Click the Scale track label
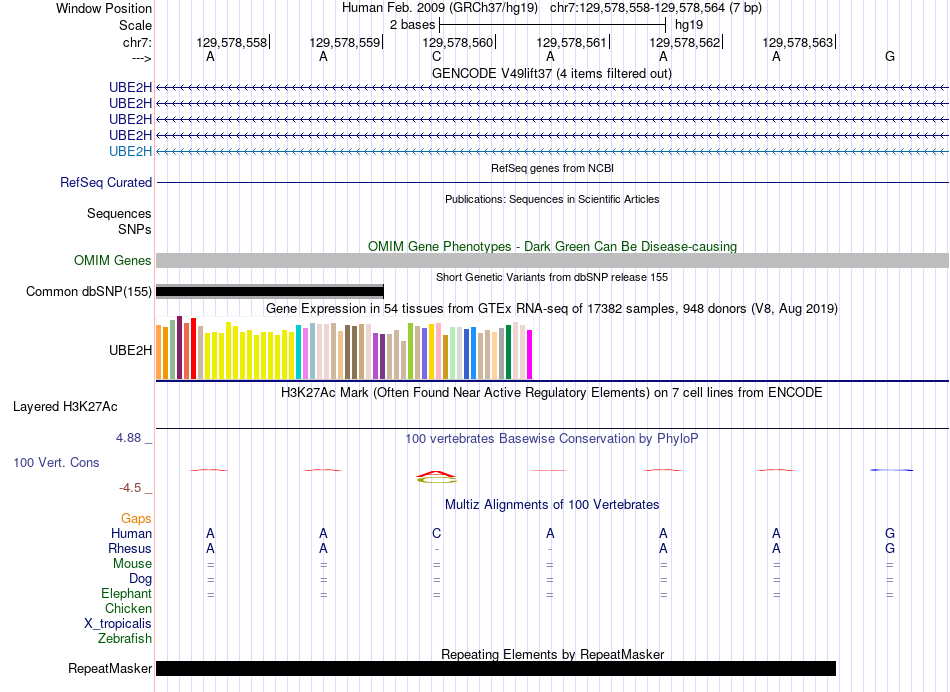 pyautogui.click(x=135, y=25)
